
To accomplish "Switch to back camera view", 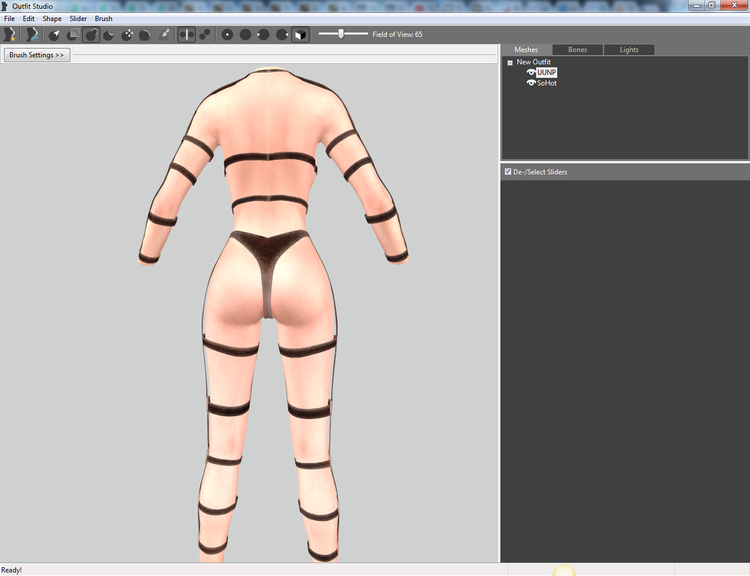I will pyautogui.click(x=245, y=34).
